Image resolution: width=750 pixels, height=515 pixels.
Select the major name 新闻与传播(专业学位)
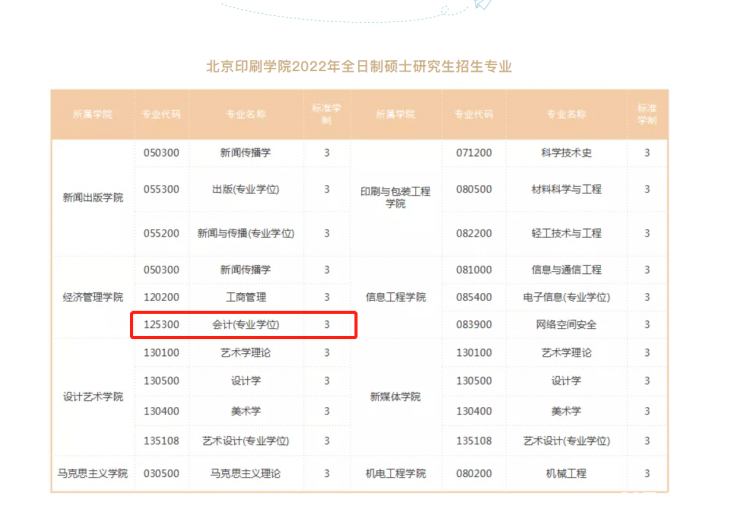click(x=246, y=233)
